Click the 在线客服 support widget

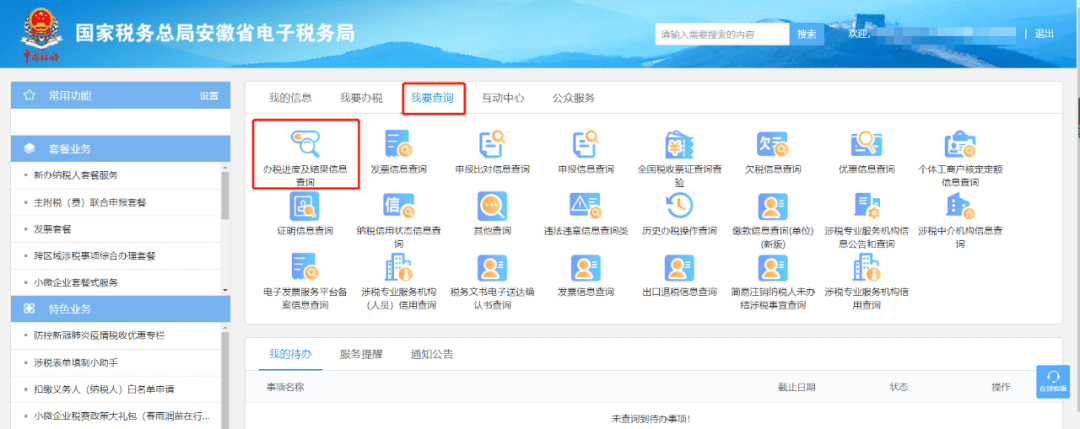pos(1052,379)
